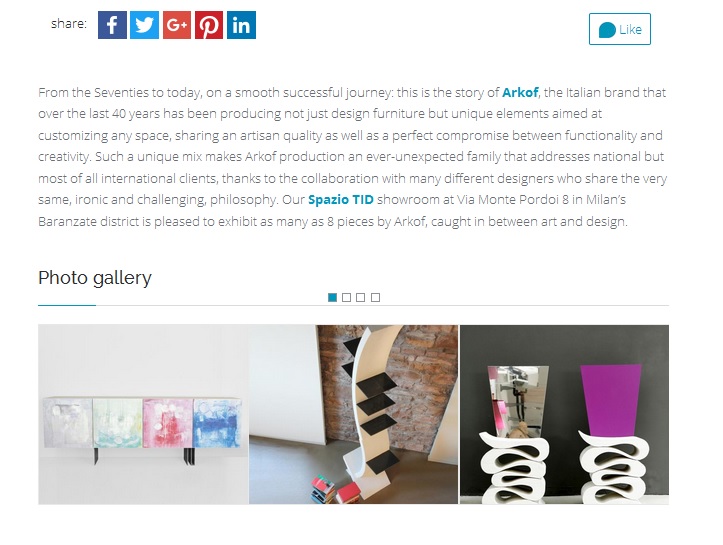The image size is (723, 545).
Task: Switch to second gallery page dot
Action: [x=347, y=297]
